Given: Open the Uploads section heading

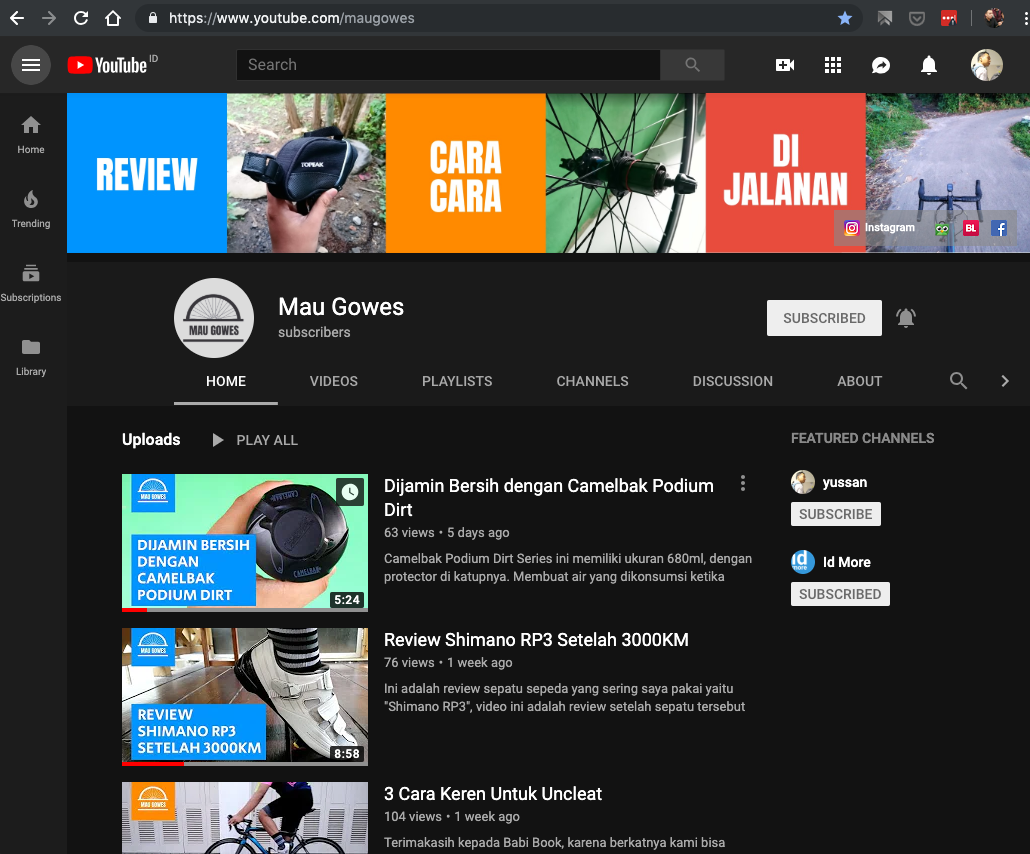Looking at the screenshot, I should point(151,439).
